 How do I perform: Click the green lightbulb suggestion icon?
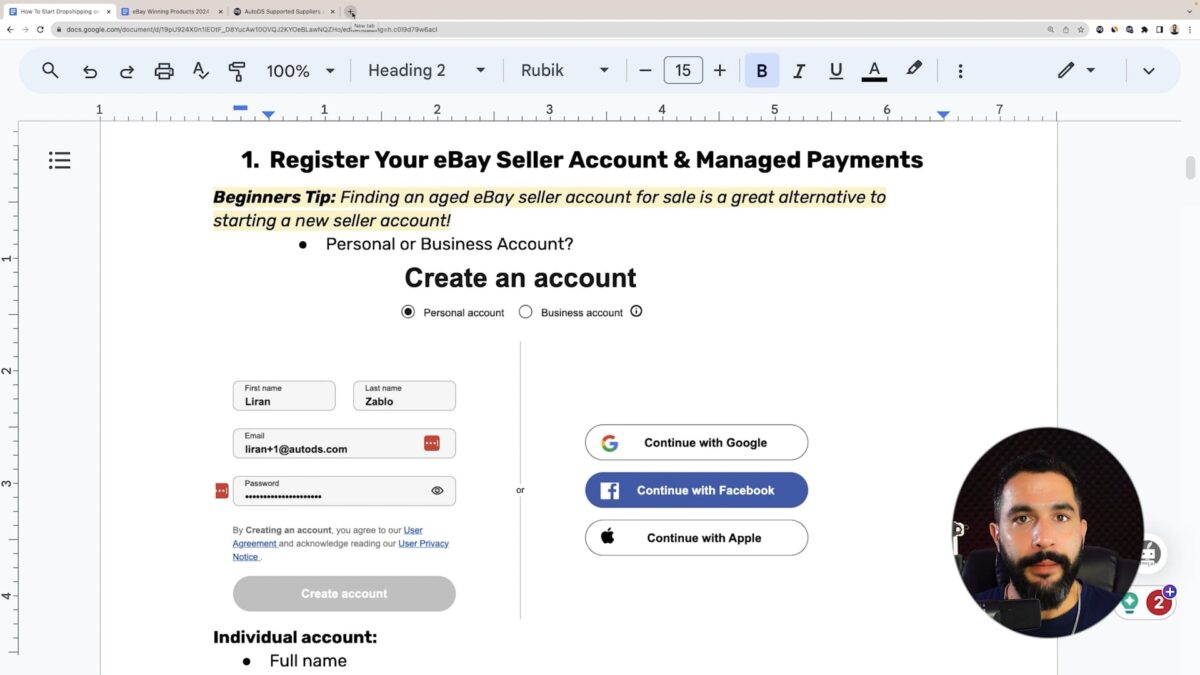1130,602
